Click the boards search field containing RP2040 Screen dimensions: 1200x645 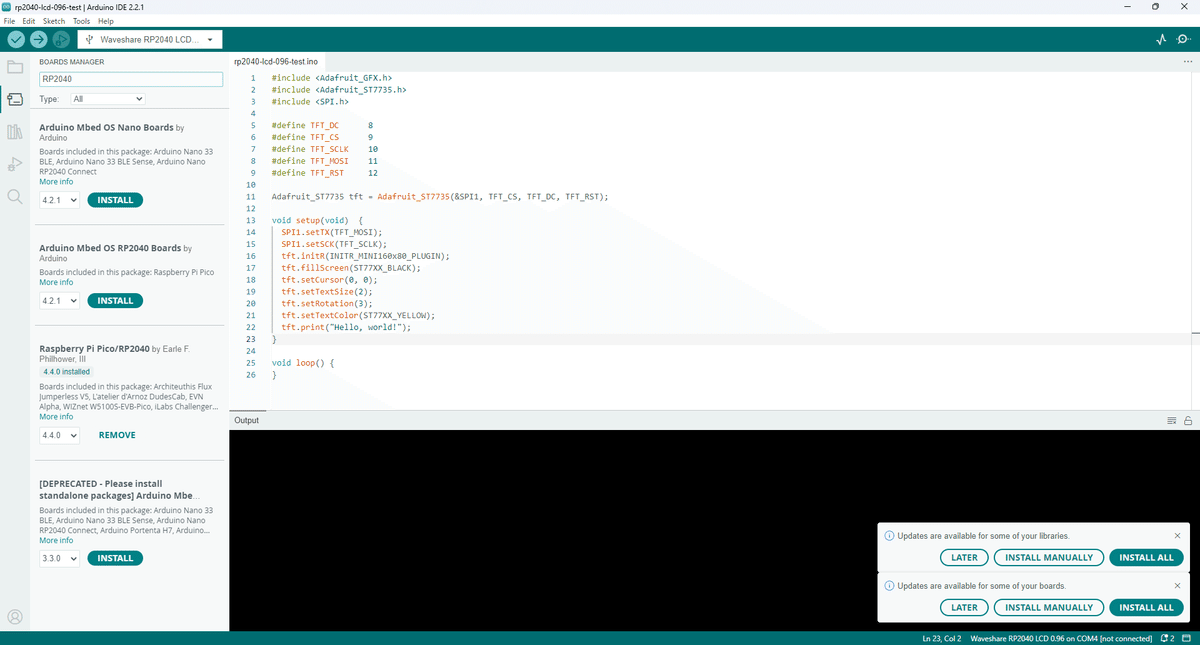click(129, 78)
